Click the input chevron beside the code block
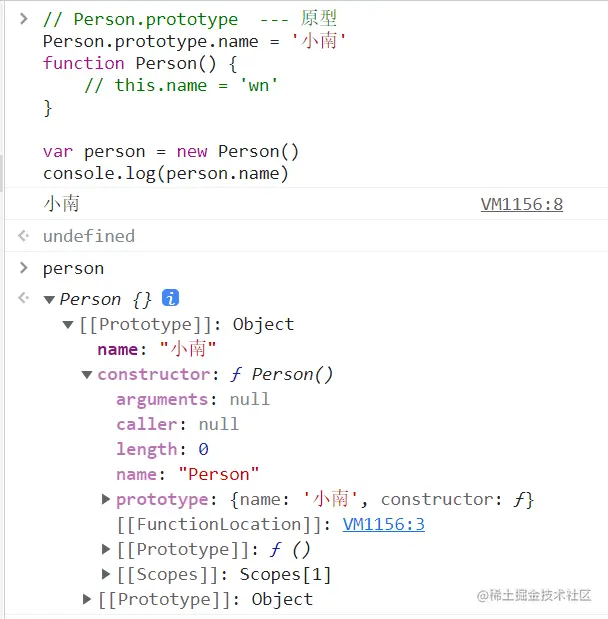Screen dimensions: 608x619 (24, 19)
